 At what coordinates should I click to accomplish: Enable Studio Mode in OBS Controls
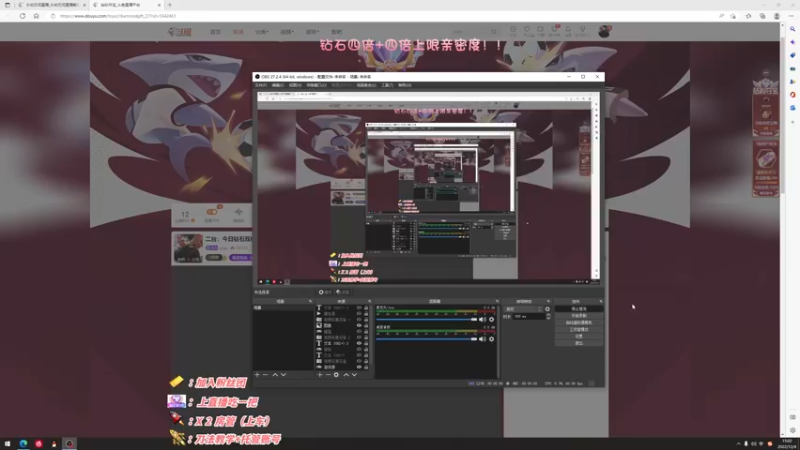coord(579,330)
